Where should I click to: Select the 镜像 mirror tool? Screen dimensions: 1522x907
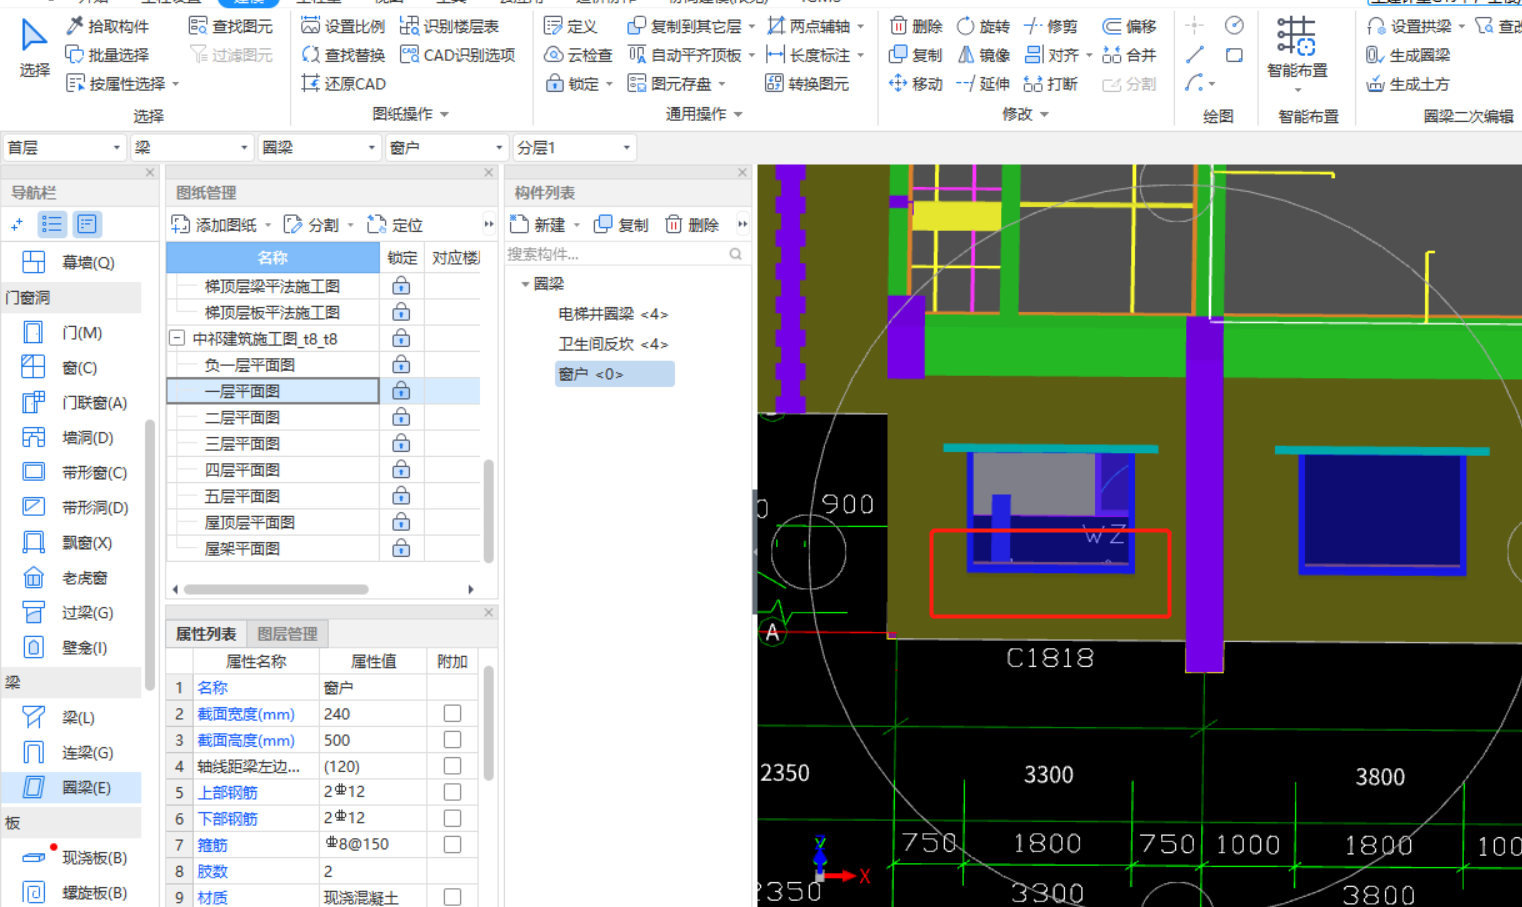tap(983, 55)
